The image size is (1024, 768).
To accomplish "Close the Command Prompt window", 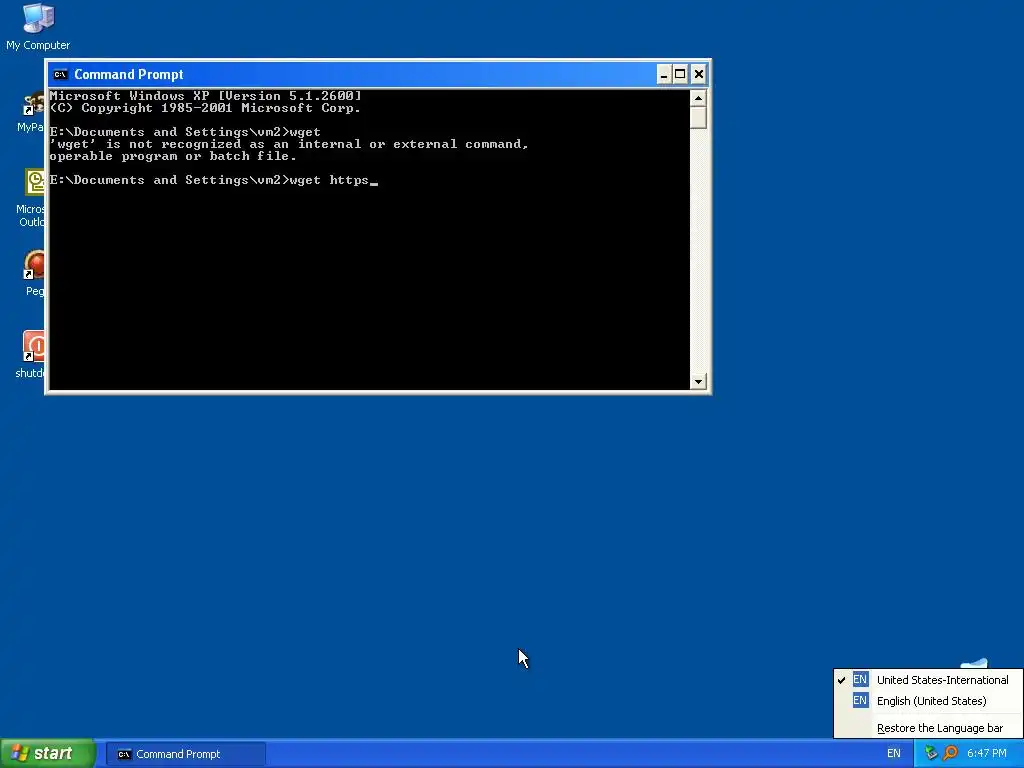I will [x=698, y=74].
